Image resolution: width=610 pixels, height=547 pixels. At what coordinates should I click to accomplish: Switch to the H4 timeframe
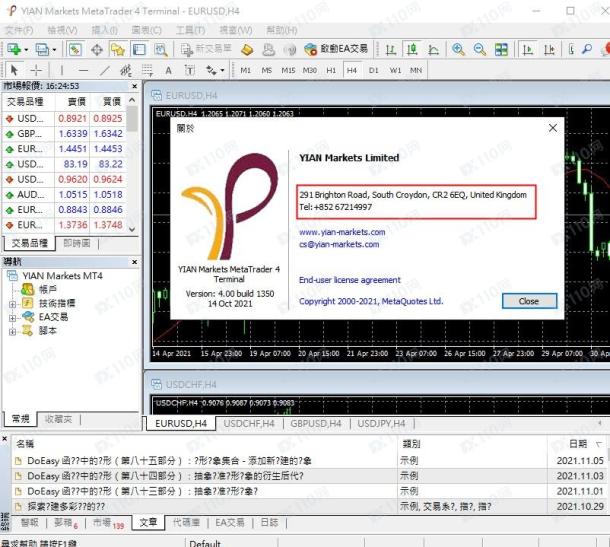coord(352,70)
